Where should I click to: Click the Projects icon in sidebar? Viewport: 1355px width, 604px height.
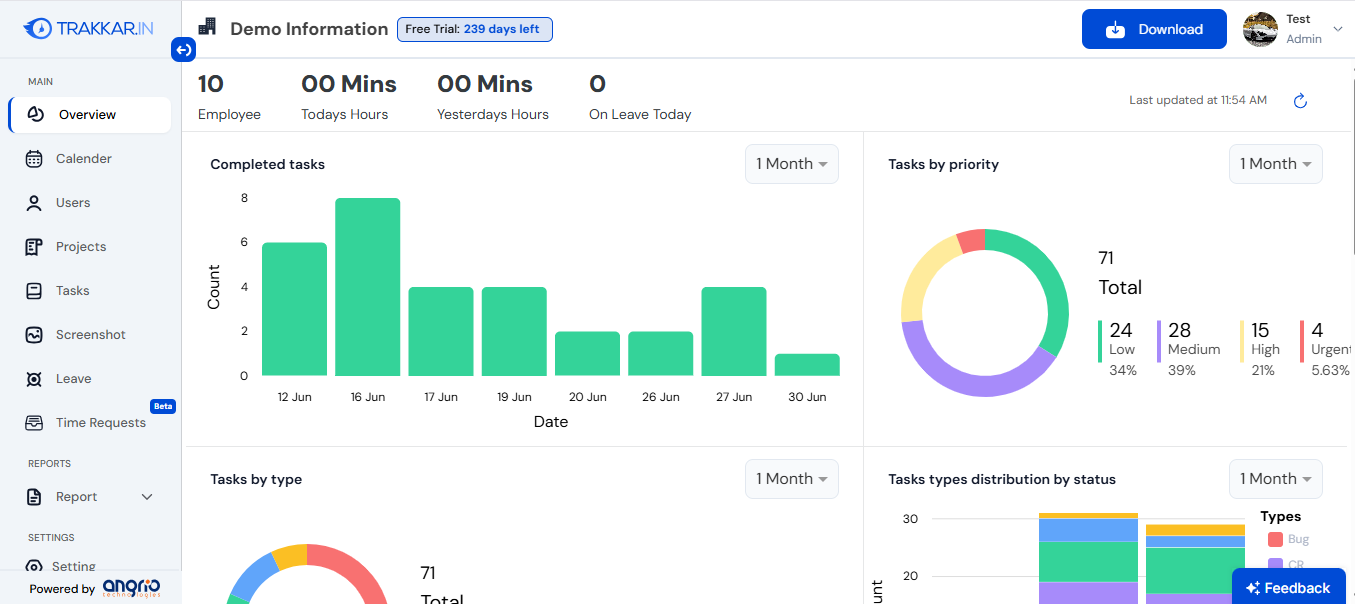tap(34, 246)
